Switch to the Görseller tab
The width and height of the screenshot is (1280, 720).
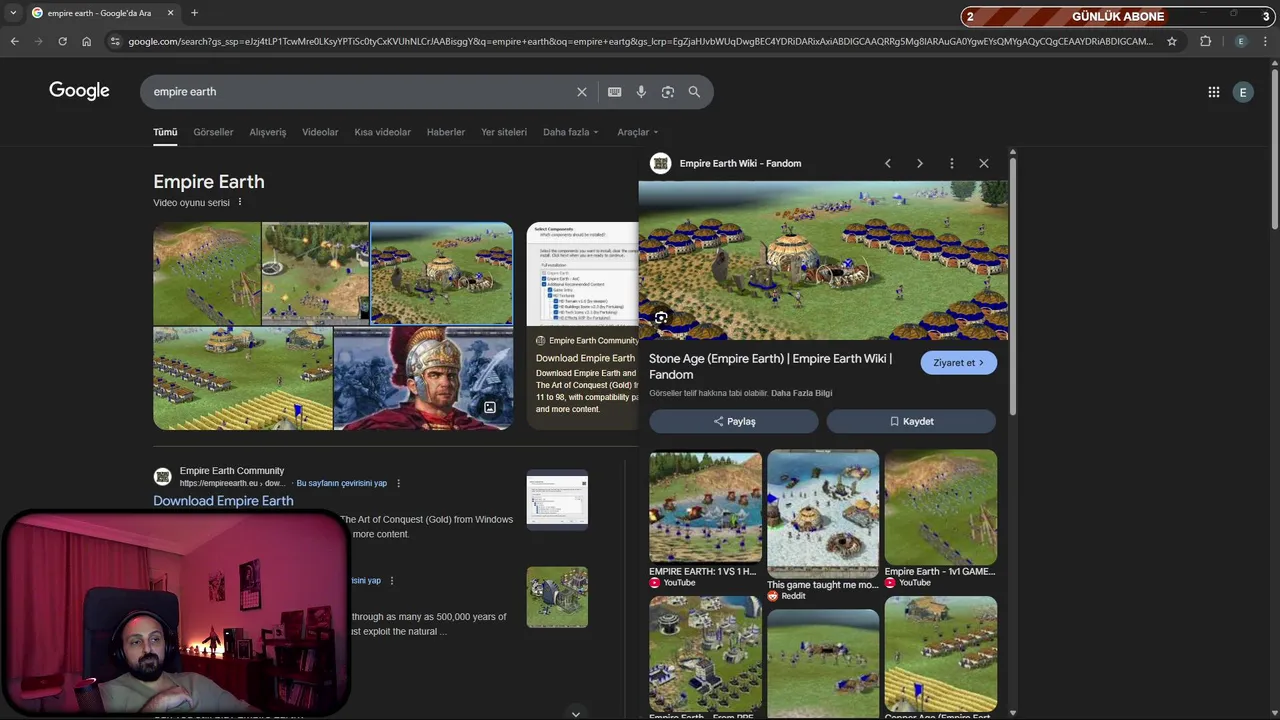[213, 132]
